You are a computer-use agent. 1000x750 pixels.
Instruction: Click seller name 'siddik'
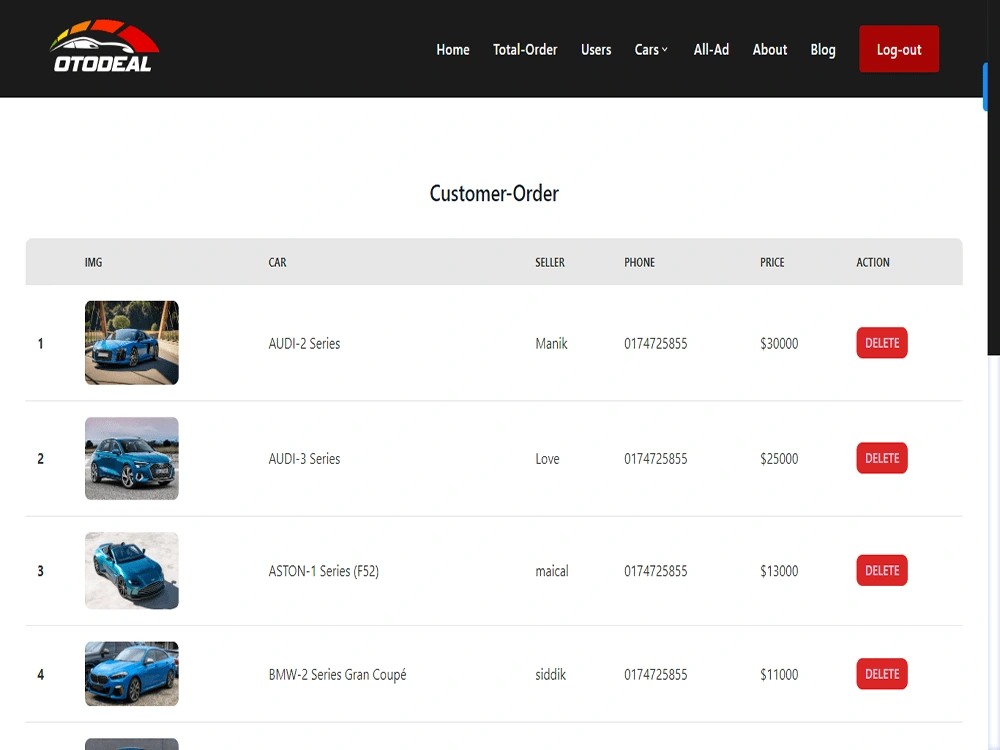[x=550, y=674]
